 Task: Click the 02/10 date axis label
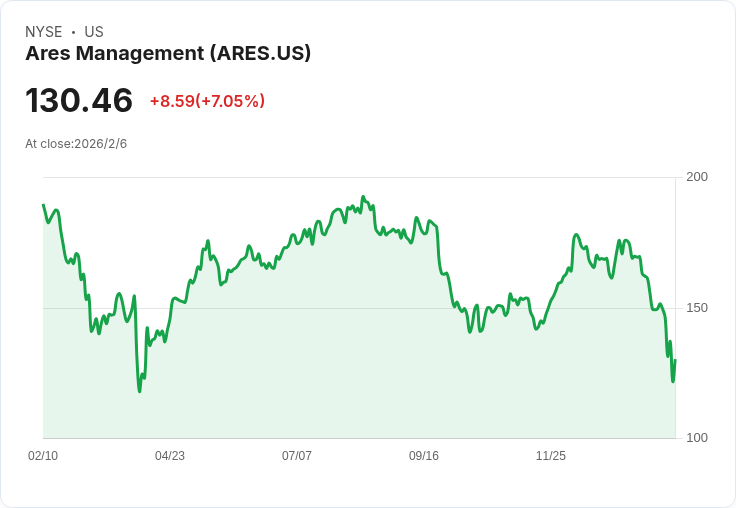pos(43,455)
